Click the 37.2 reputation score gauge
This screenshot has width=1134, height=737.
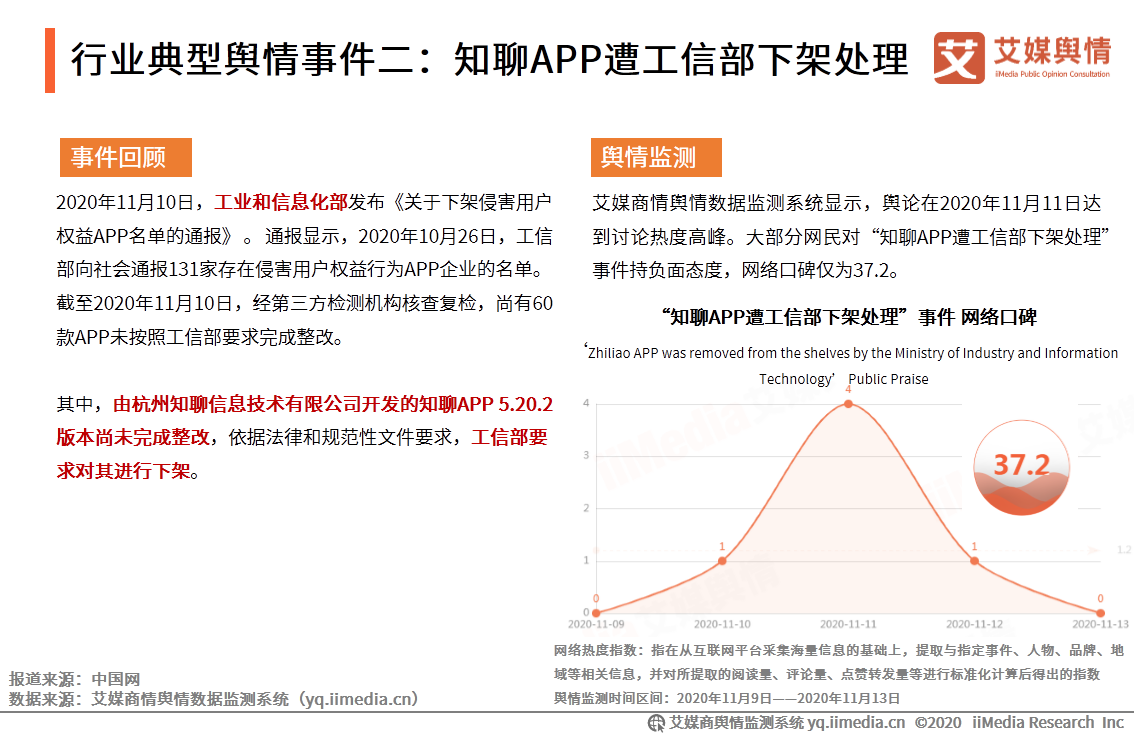[x=1021, y=467]
